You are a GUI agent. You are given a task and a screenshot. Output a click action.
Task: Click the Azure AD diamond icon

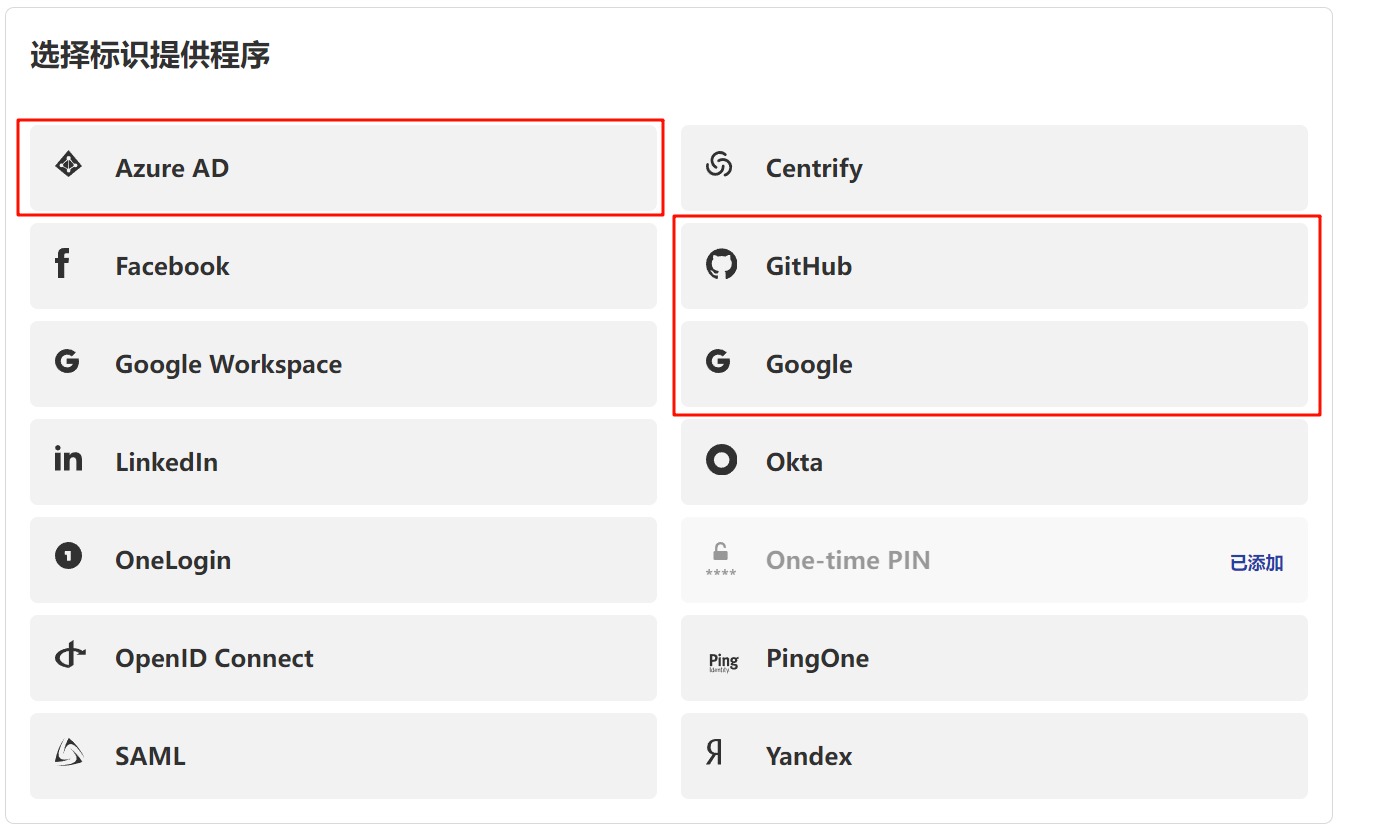click(x=68, y=165)
